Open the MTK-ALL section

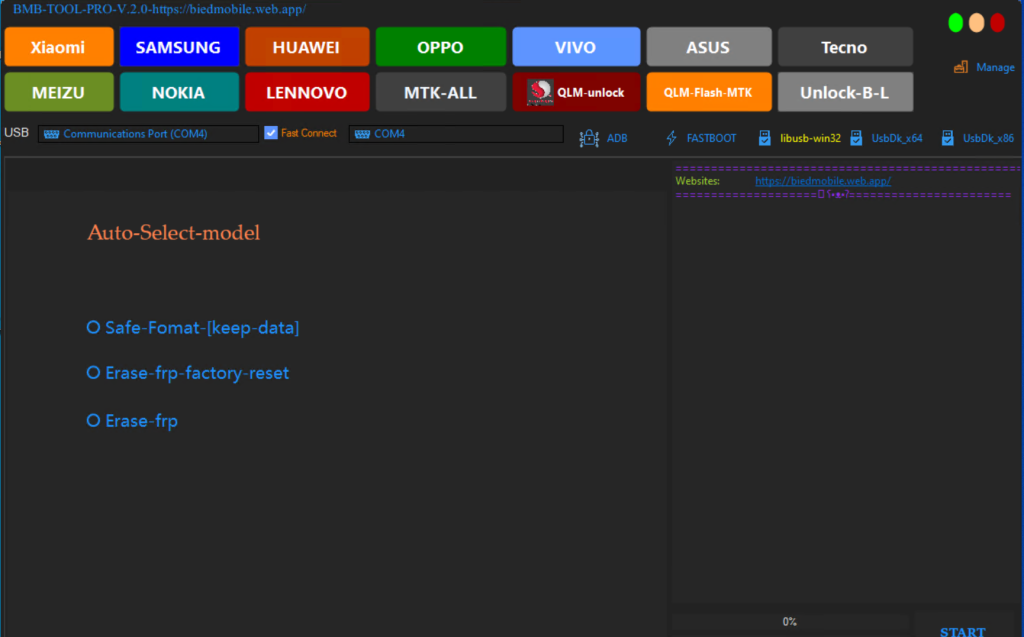tap(440, 90)
